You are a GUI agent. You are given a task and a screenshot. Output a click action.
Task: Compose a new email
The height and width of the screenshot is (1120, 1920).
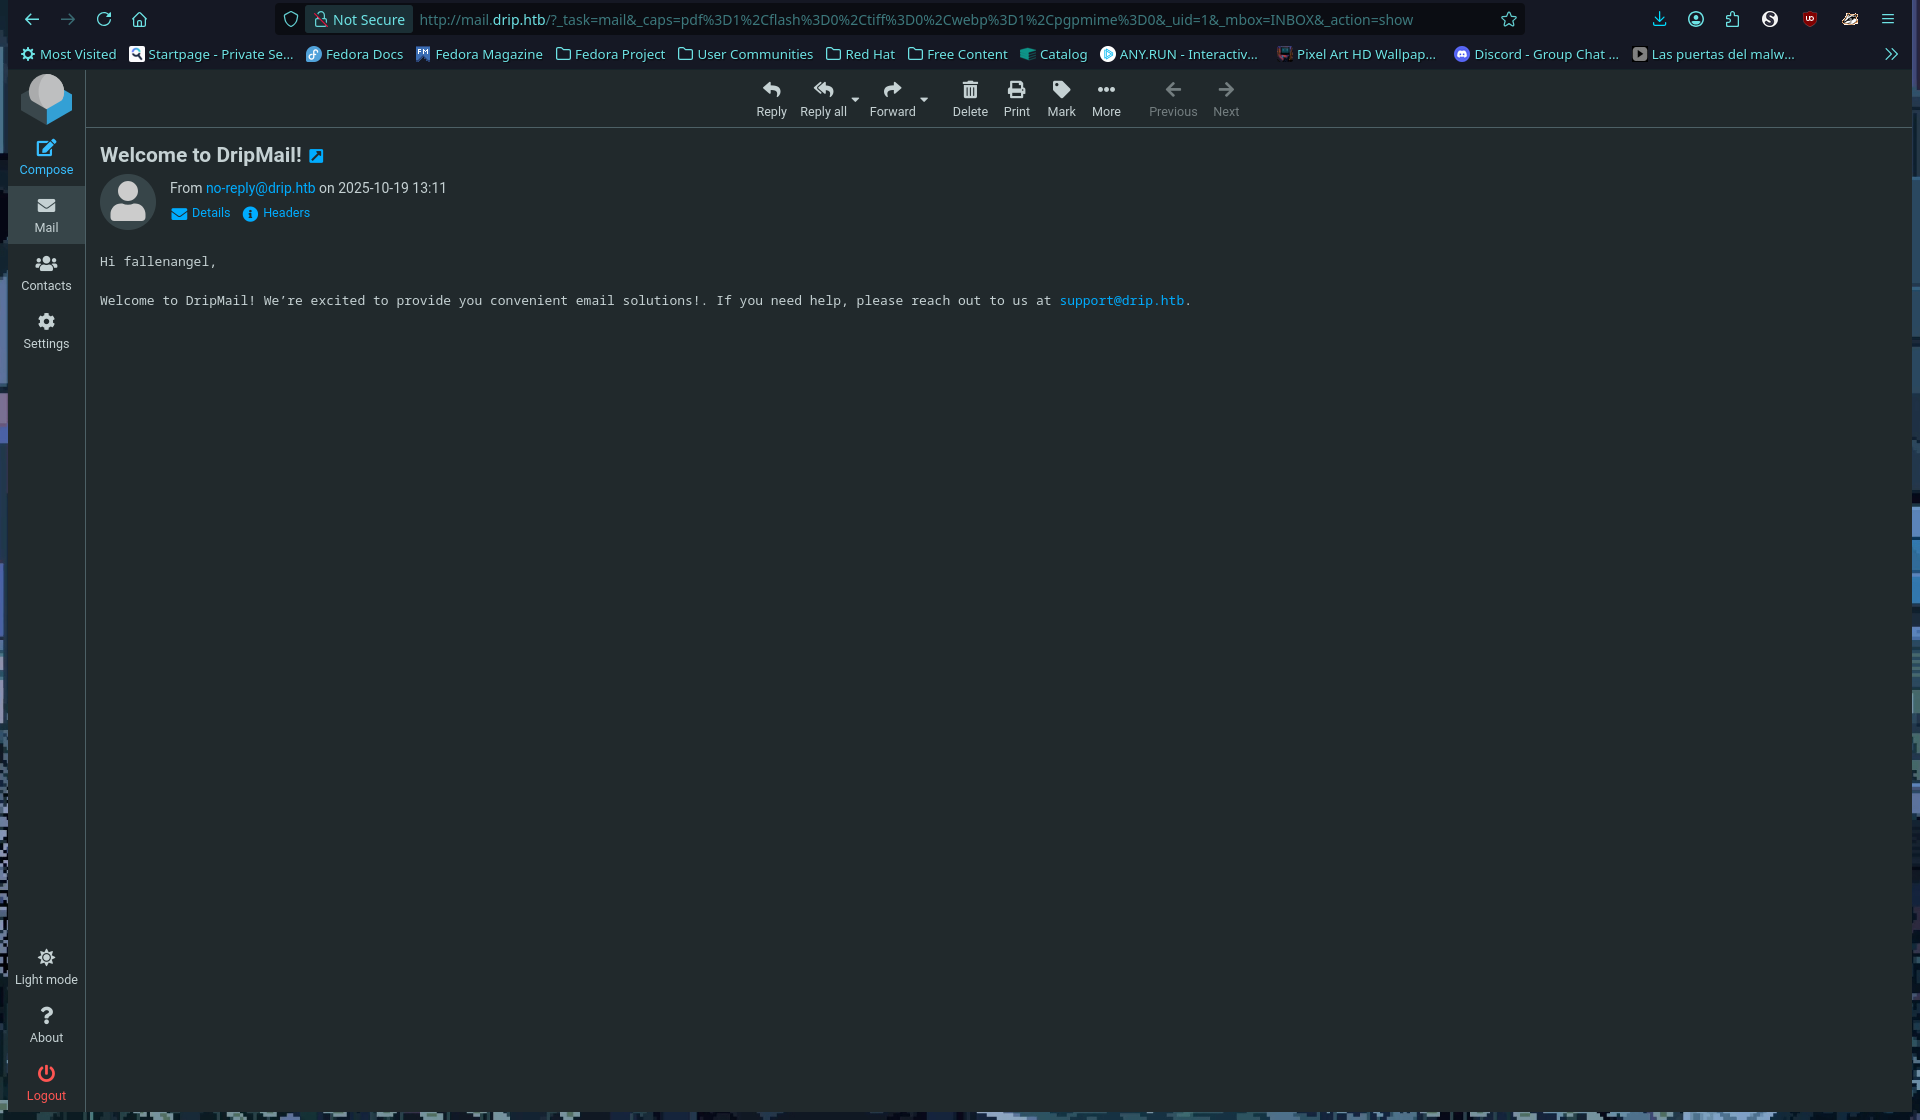pyautogui.click(x=46, y=157)
